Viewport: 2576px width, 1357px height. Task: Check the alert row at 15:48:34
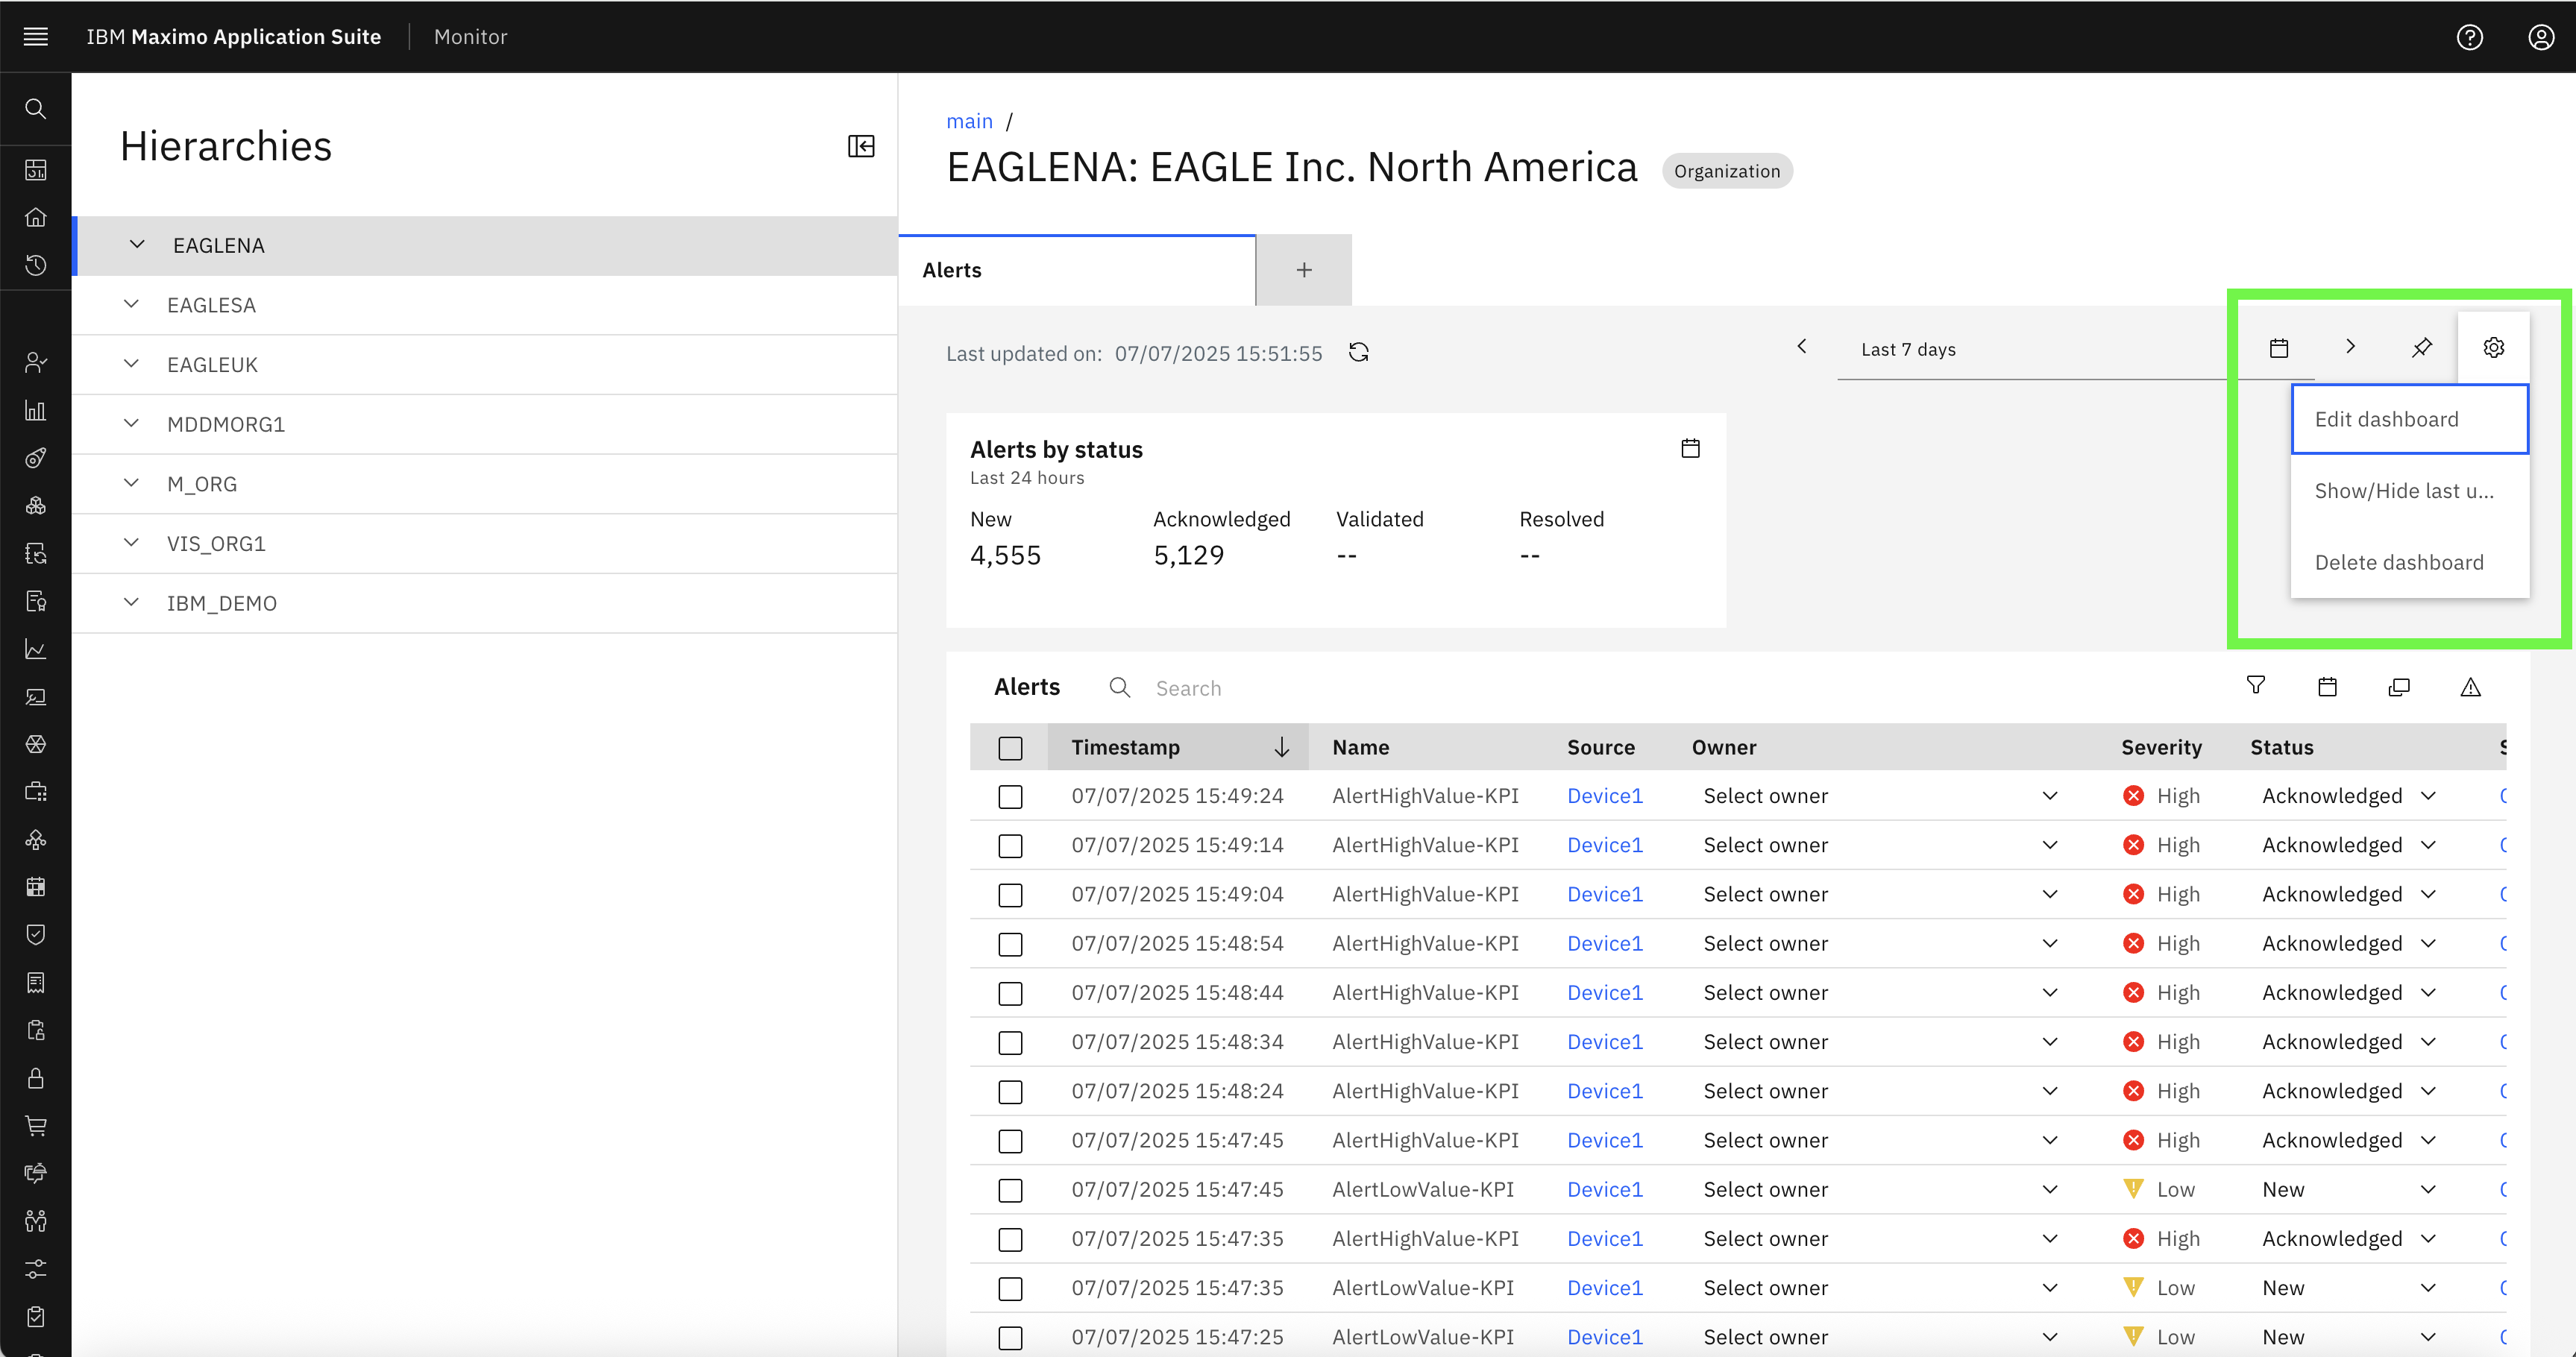pos(1010,1043)
